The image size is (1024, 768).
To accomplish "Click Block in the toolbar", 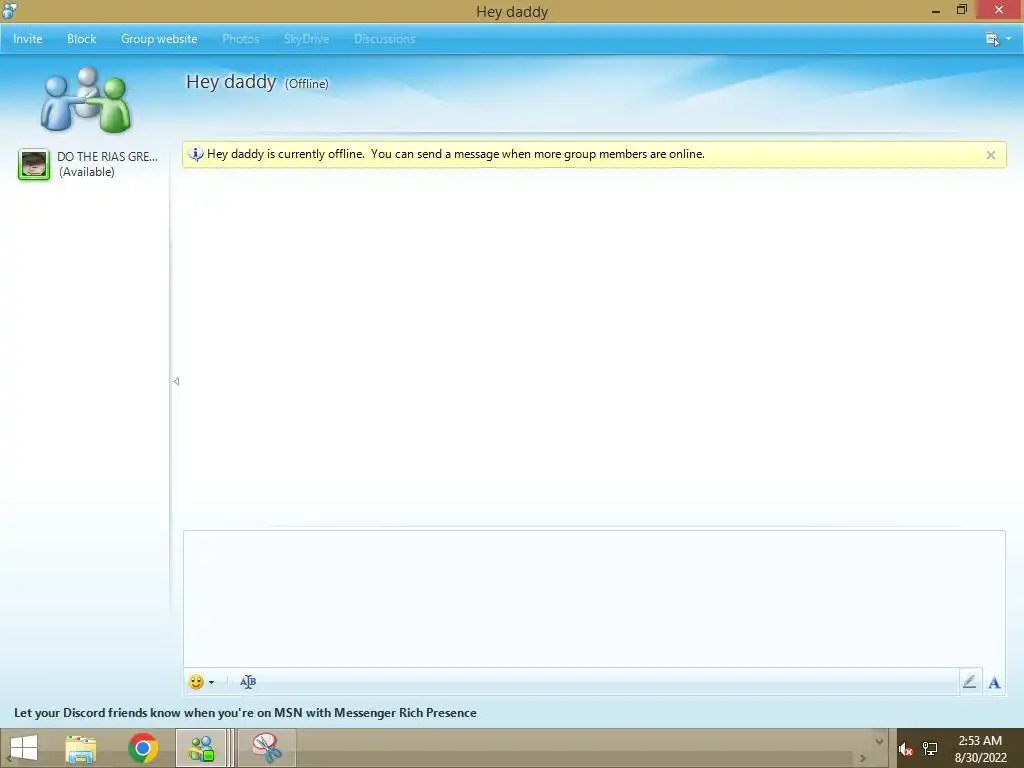I will click(x=82, y=39).
